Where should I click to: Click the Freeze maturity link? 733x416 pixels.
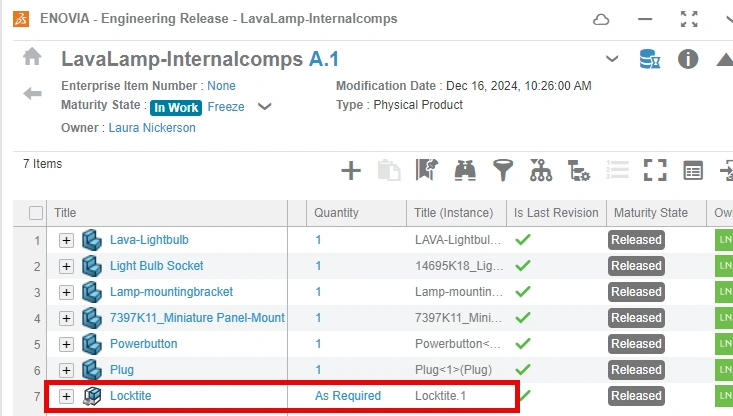coord(226,107)
